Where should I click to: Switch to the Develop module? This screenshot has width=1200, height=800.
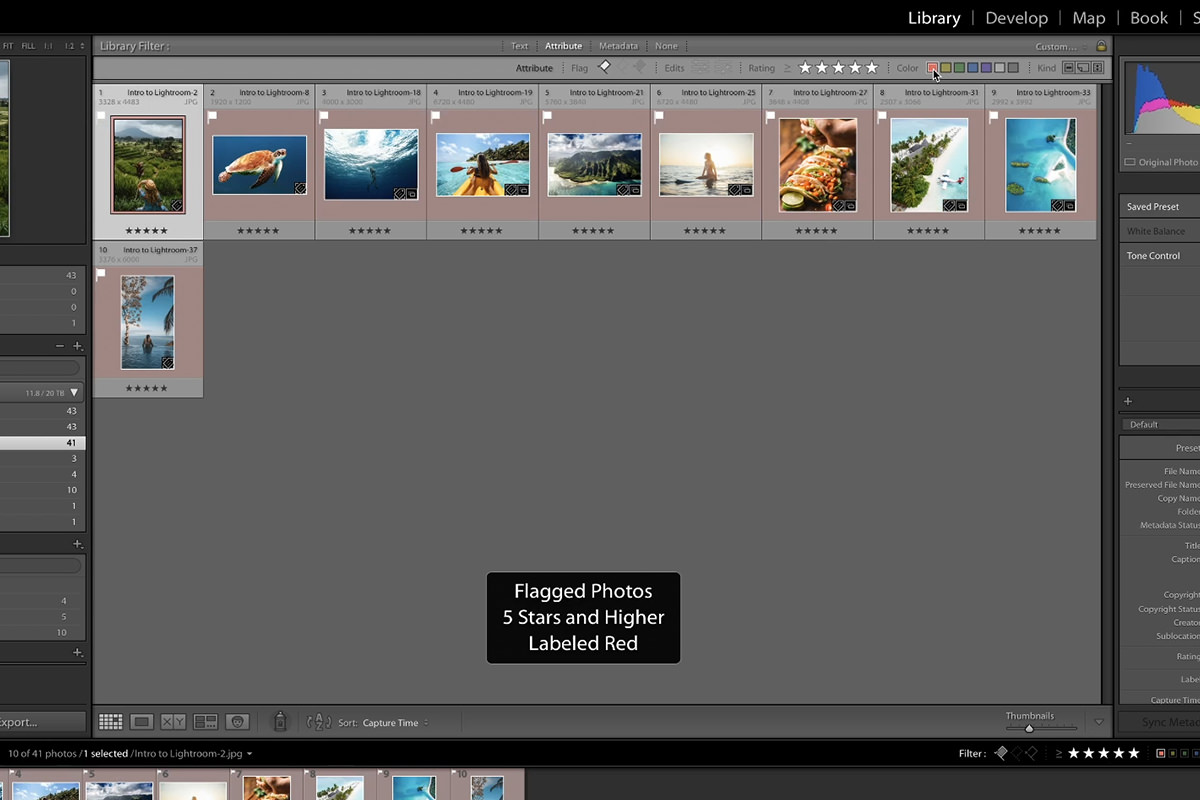[x=1016, y=17]
